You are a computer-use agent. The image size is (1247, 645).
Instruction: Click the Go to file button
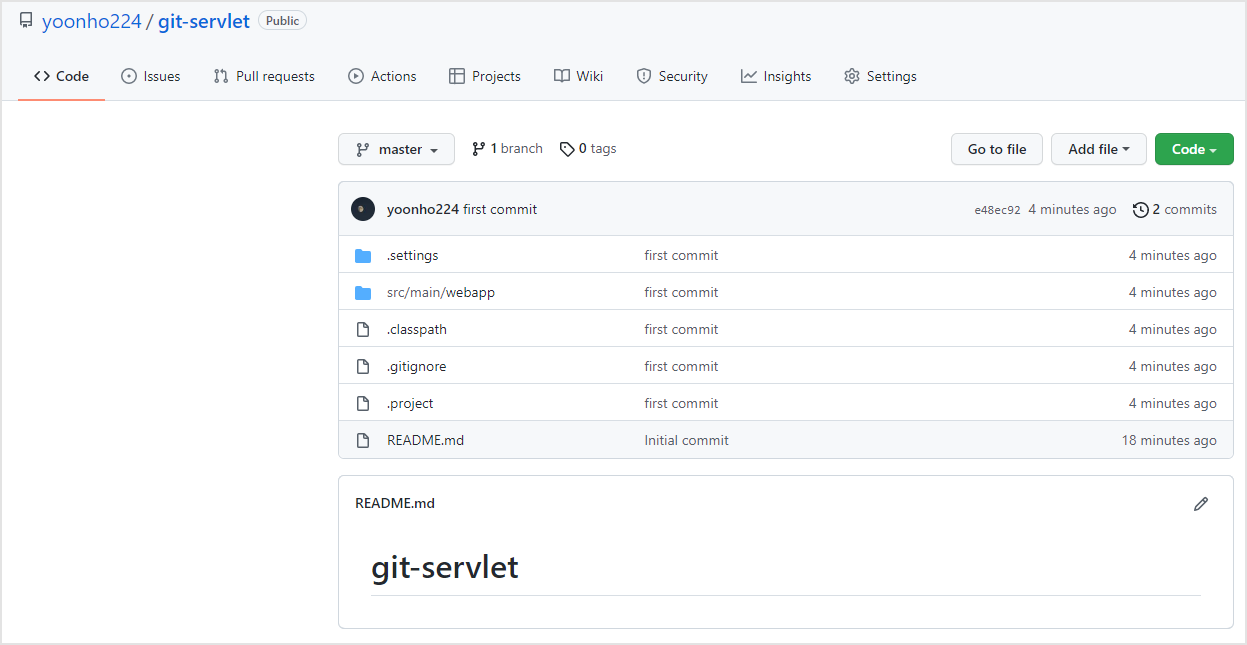(x=997, y=149)
